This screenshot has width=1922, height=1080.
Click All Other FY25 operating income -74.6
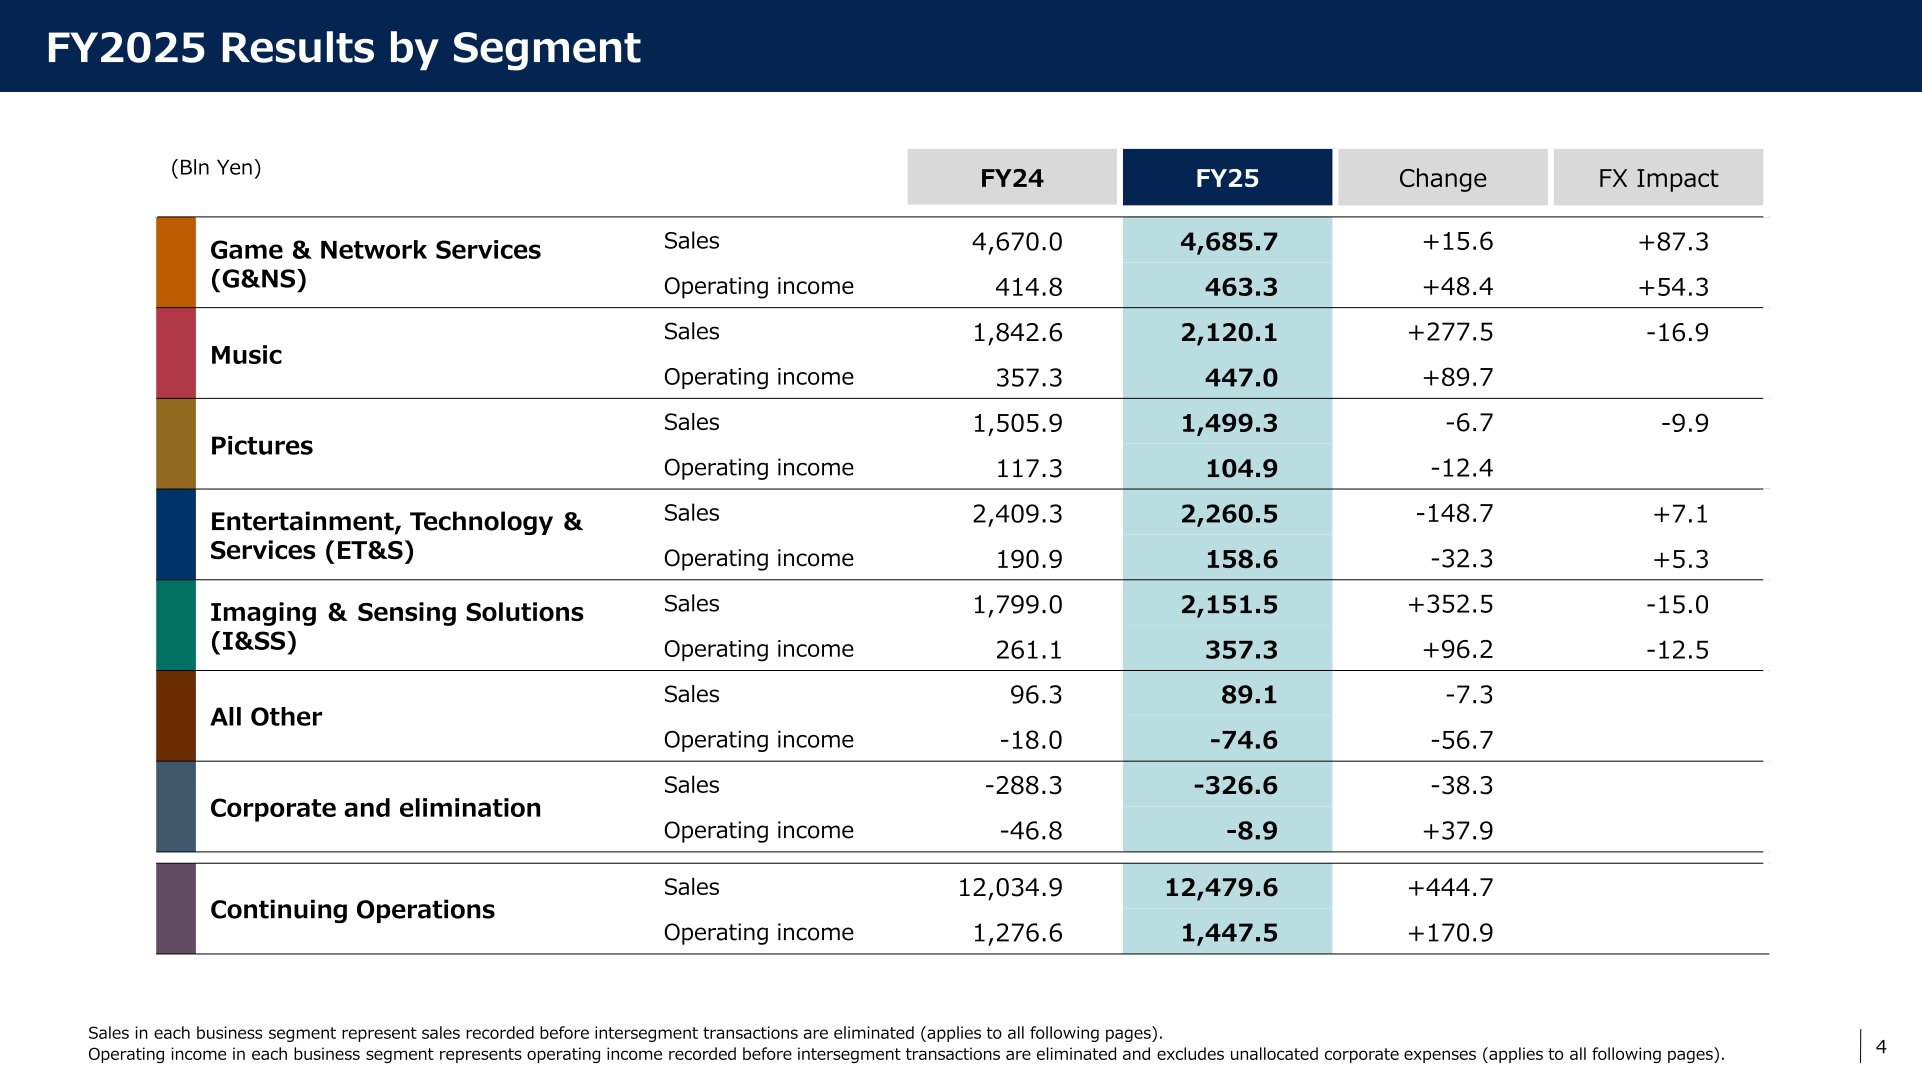pyautogui.click(x=1244, y=740)
